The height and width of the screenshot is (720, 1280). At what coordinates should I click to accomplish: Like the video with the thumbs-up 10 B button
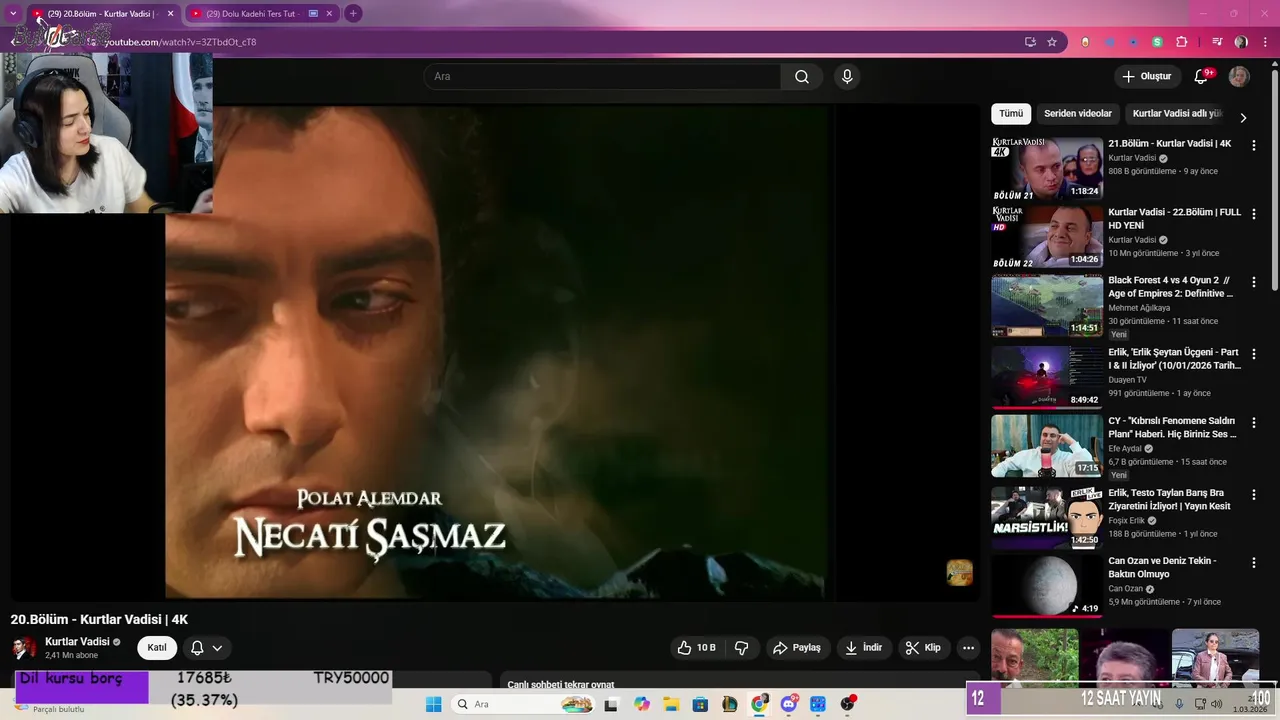click(696, 648)
